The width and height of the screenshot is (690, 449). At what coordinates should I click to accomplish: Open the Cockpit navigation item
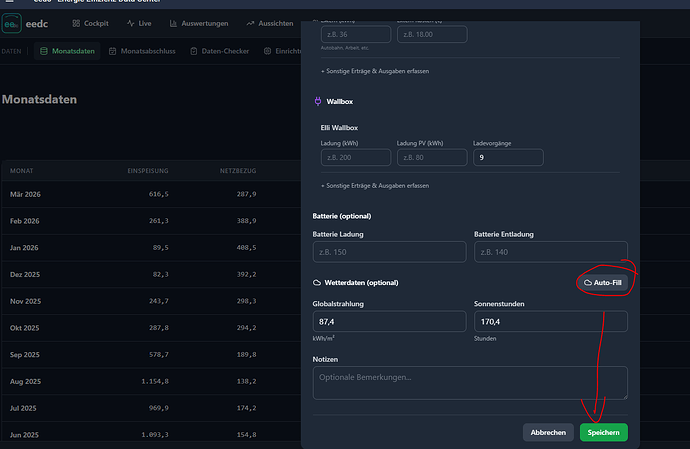point(90,23)
